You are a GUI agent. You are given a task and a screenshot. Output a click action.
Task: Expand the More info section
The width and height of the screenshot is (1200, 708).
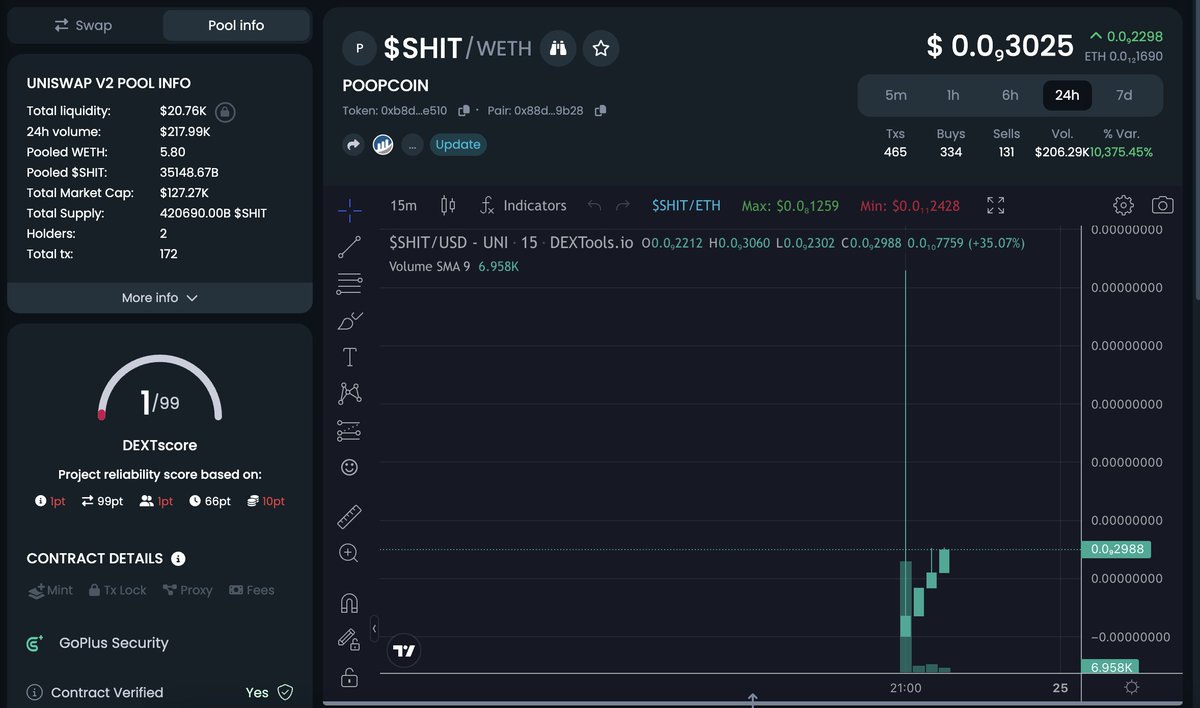coord(160,298)
